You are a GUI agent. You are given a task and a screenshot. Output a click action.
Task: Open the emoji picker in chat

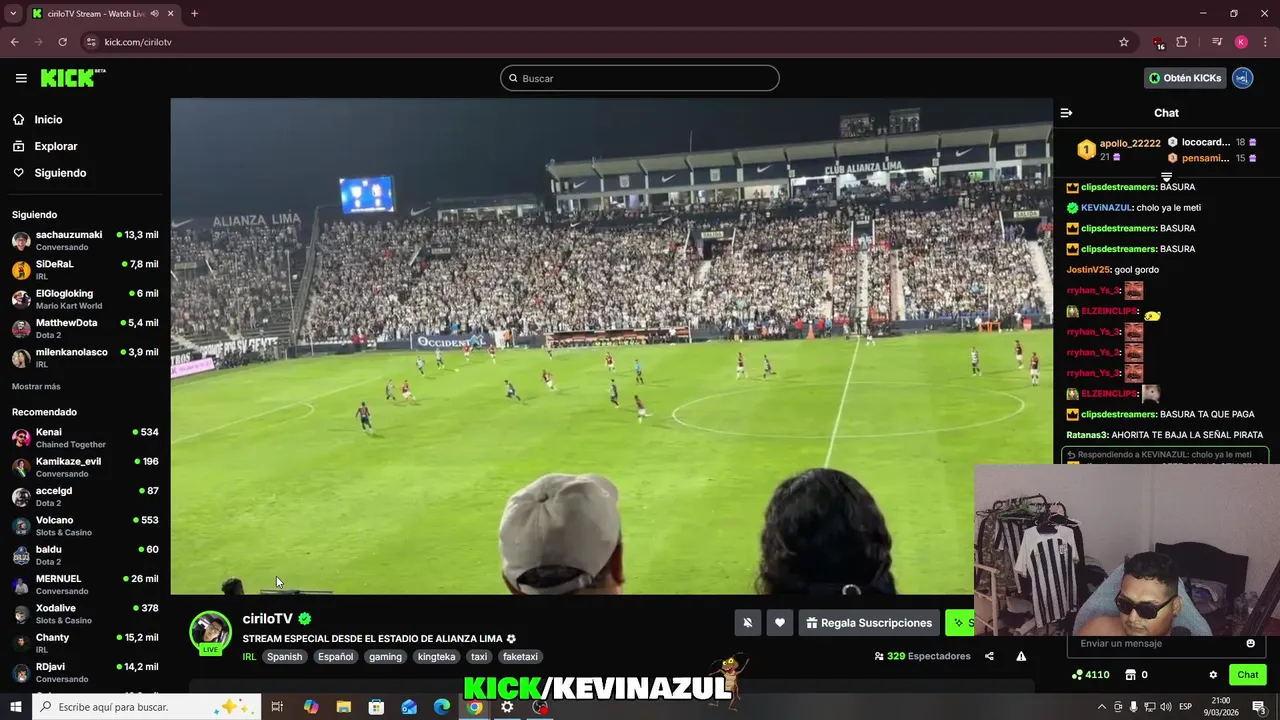(x=1250, y=643)
